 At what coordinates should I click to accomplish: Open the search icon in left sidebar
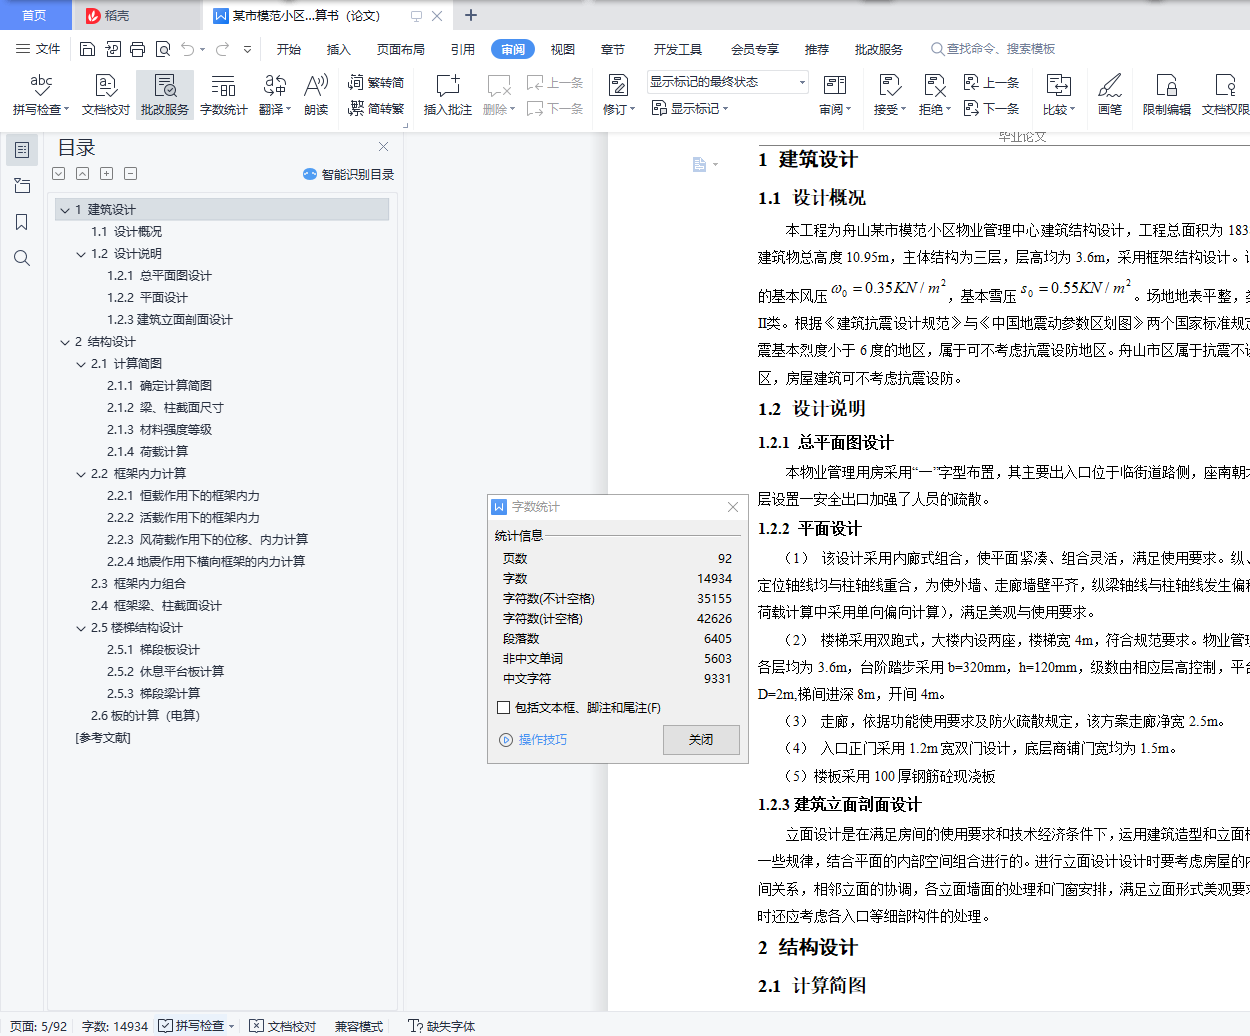22,258
